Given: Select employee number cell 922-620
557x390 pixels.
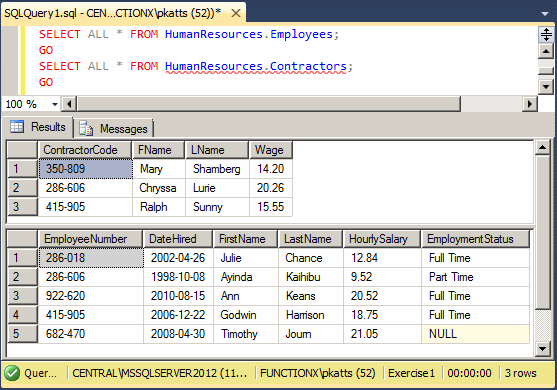Looking at the screenshot, I should pyautogui.click(x=91, y=296).
